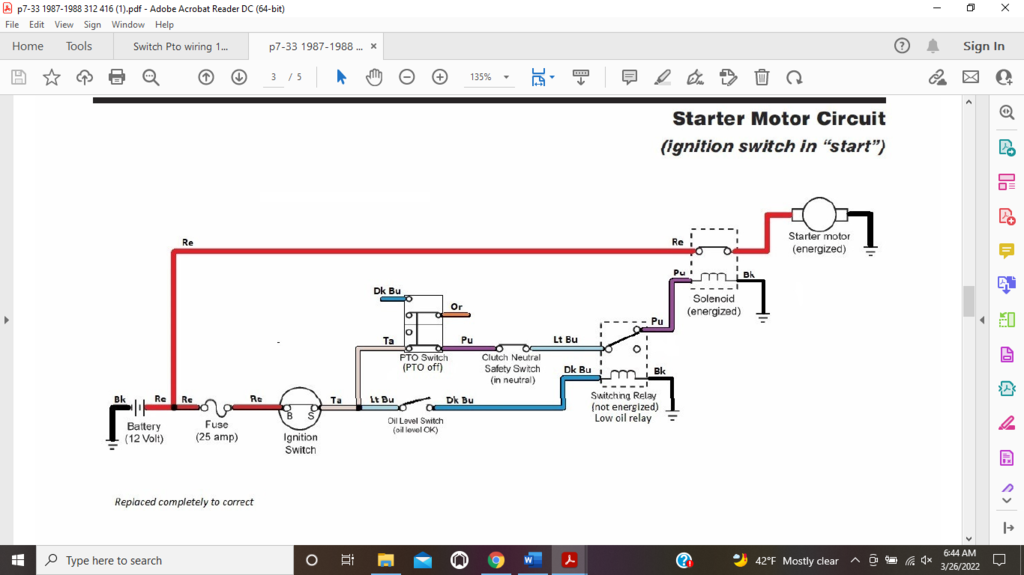Open Word from the Windows taskbar
The image size is (1024, 575).
pos(531,560)
